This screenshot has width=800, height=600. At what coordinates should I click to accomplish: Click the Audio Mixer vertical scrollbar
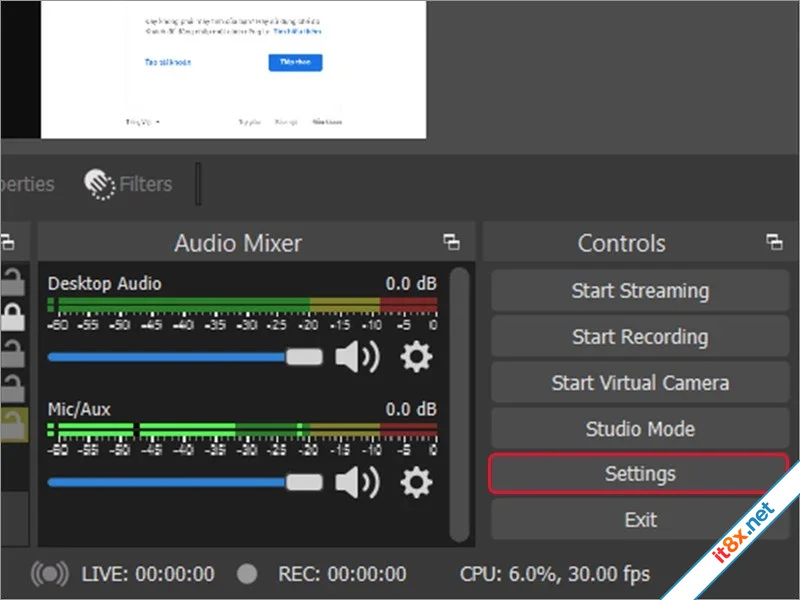point(460,404)
